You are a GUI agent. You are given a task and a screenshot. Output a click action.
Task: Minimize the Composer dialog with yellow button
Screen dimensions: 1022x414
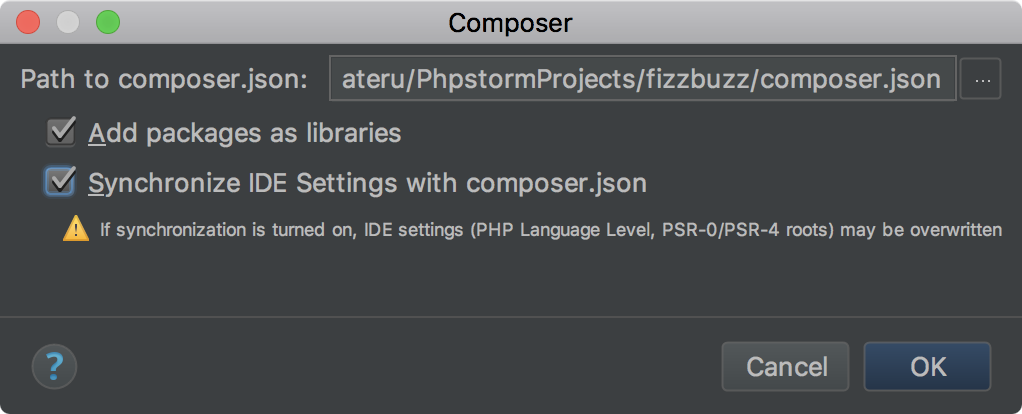(68, 21)
